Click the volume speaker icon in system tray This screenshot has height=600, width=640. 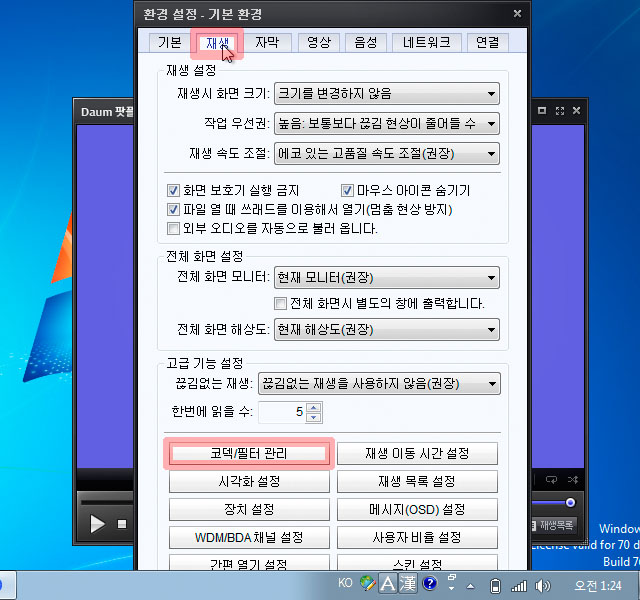pos(543,585)
